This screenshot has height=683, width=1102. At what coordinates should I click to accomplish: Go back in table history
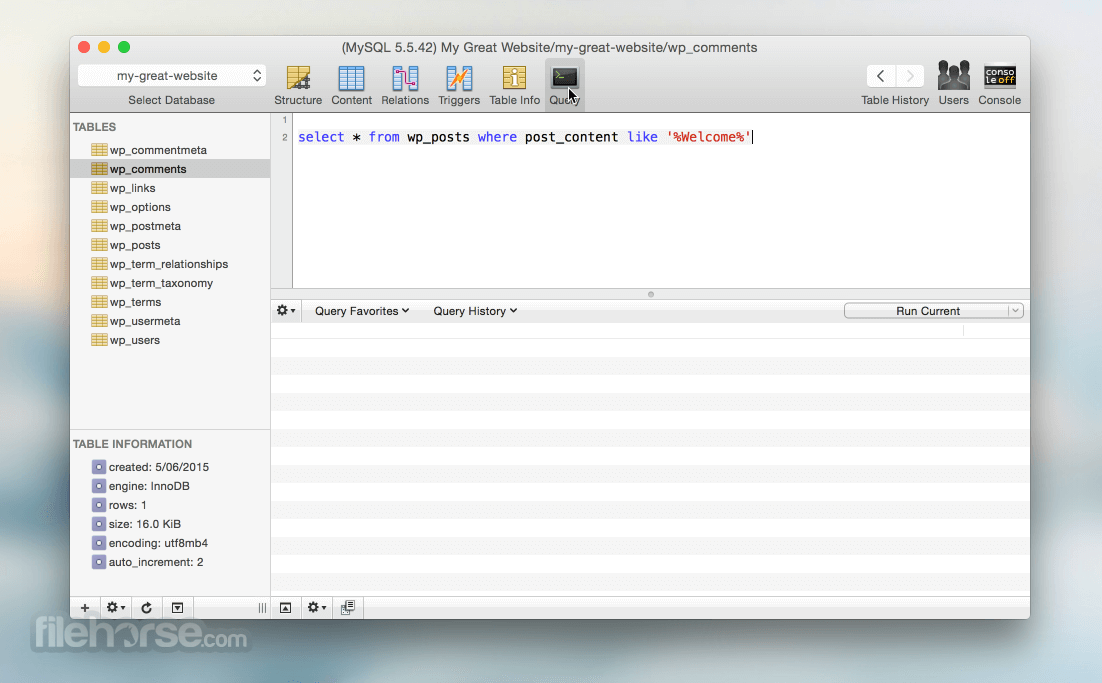pyautogui.click(x=881, y=76)
